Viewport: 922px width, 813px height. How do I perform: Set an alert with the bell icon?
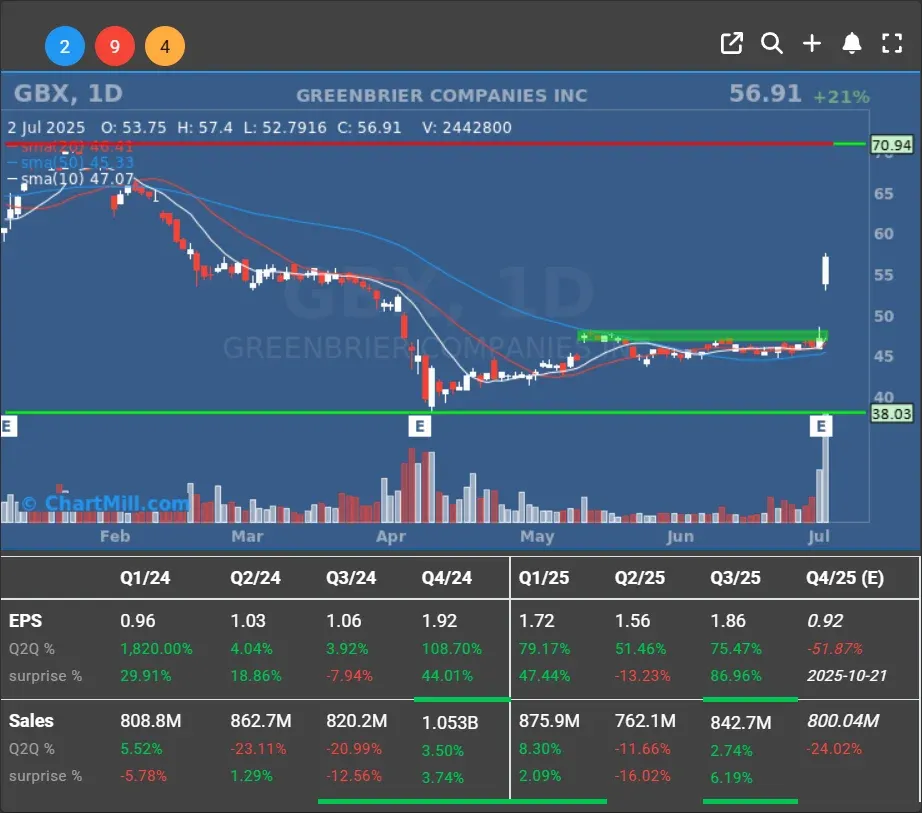point(851,44)
